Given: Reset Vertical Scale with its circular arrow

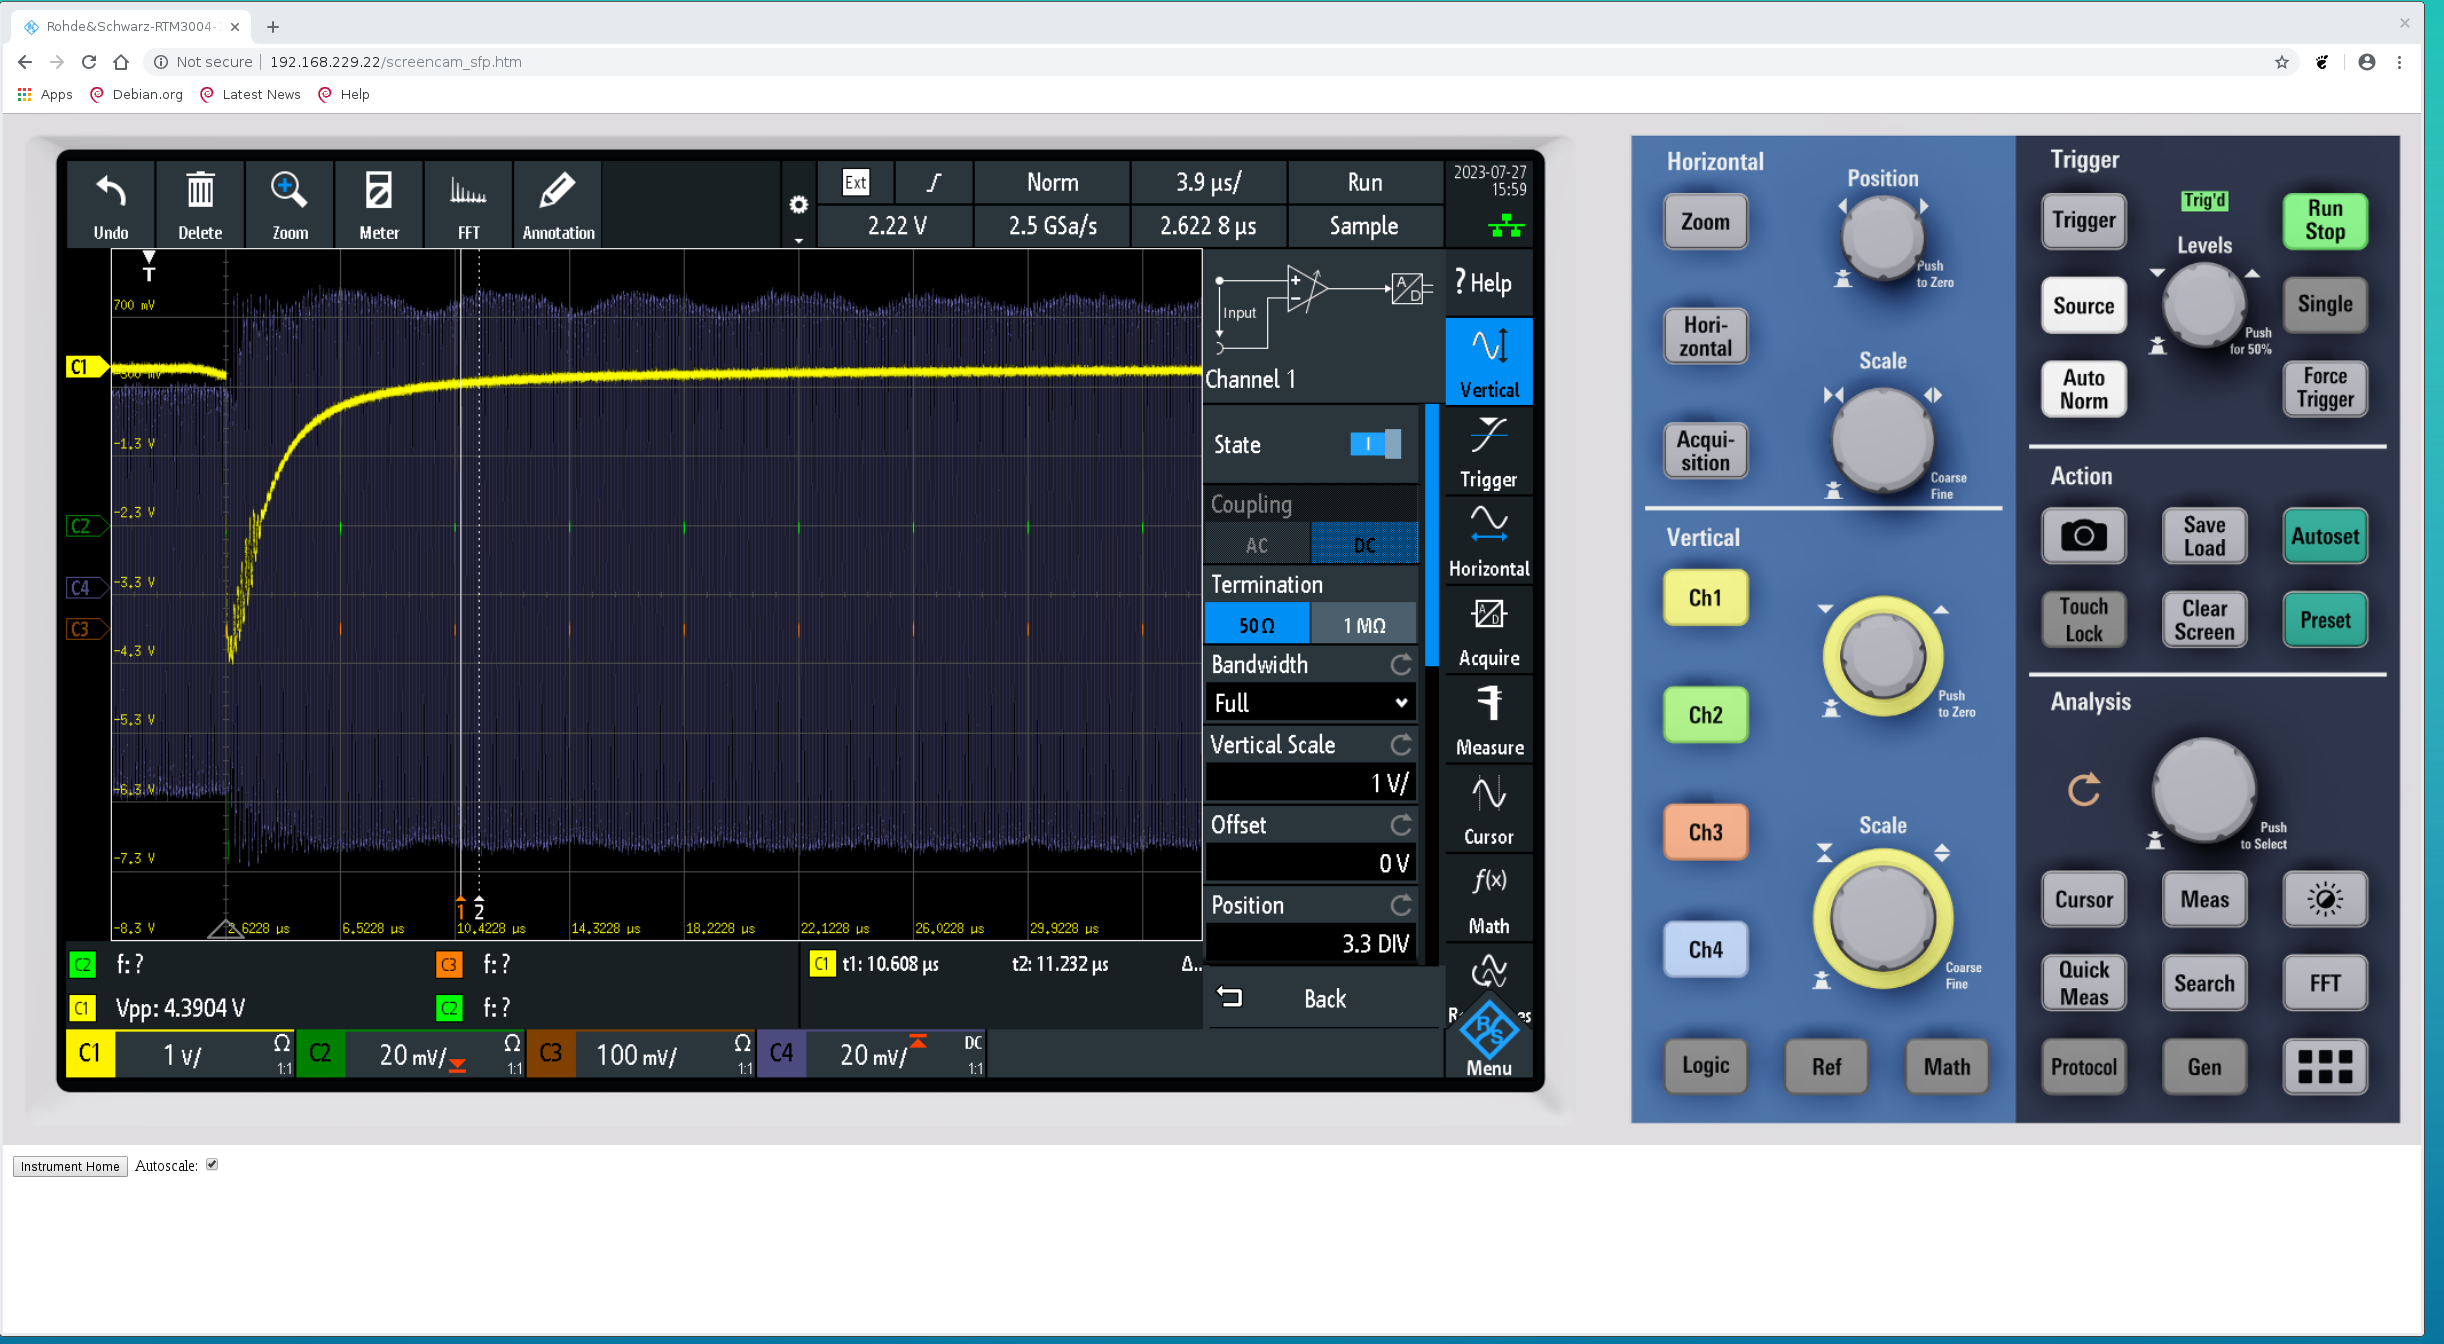Looking at the screenshot, I should [1401, 745].
